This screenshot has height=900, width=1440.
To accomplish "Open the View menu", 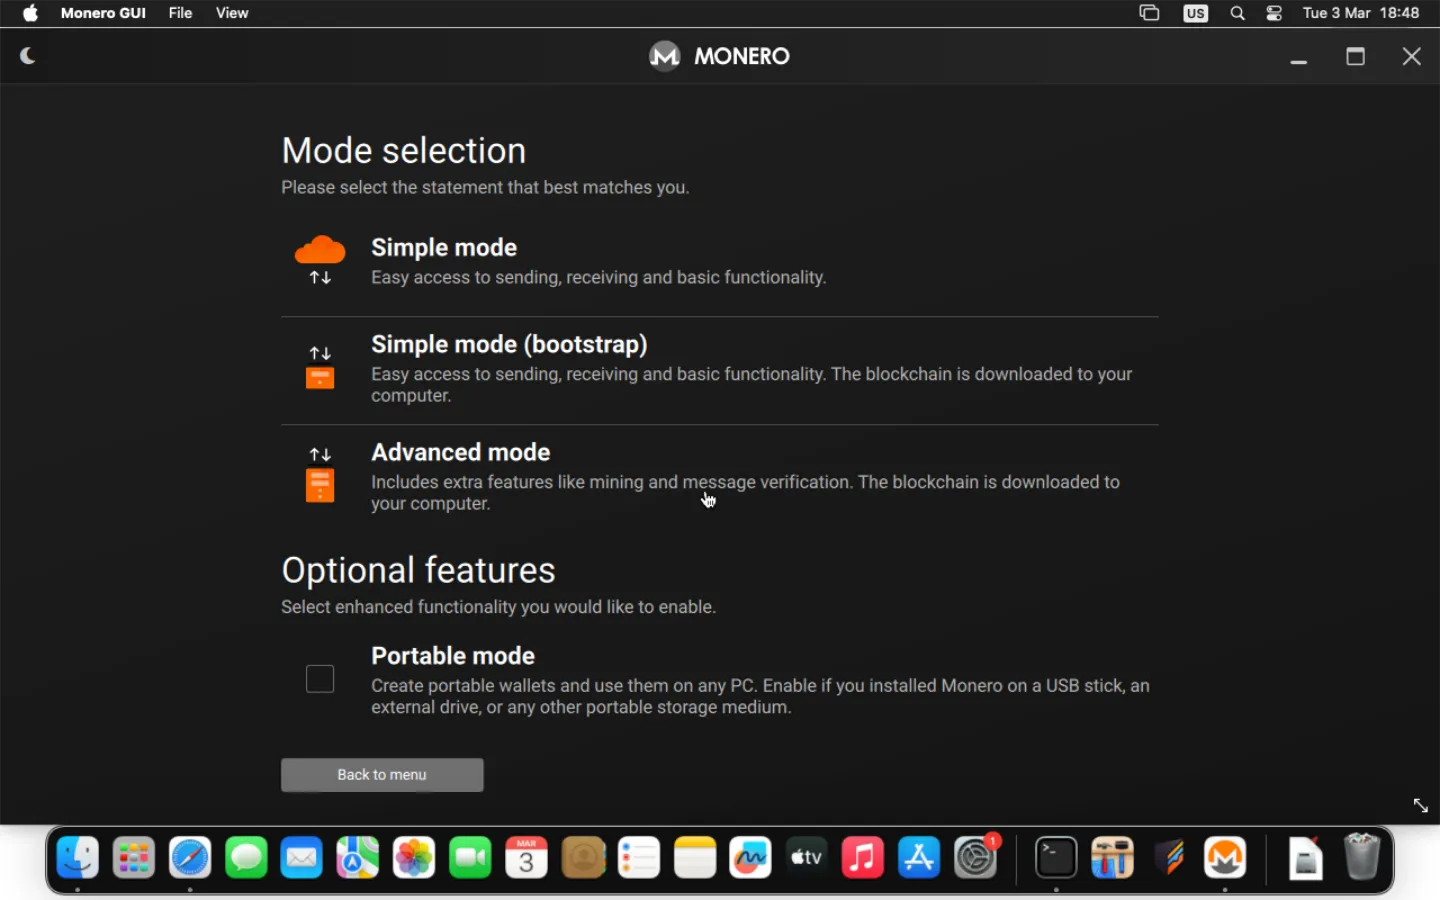I will (x=232, y=13).
